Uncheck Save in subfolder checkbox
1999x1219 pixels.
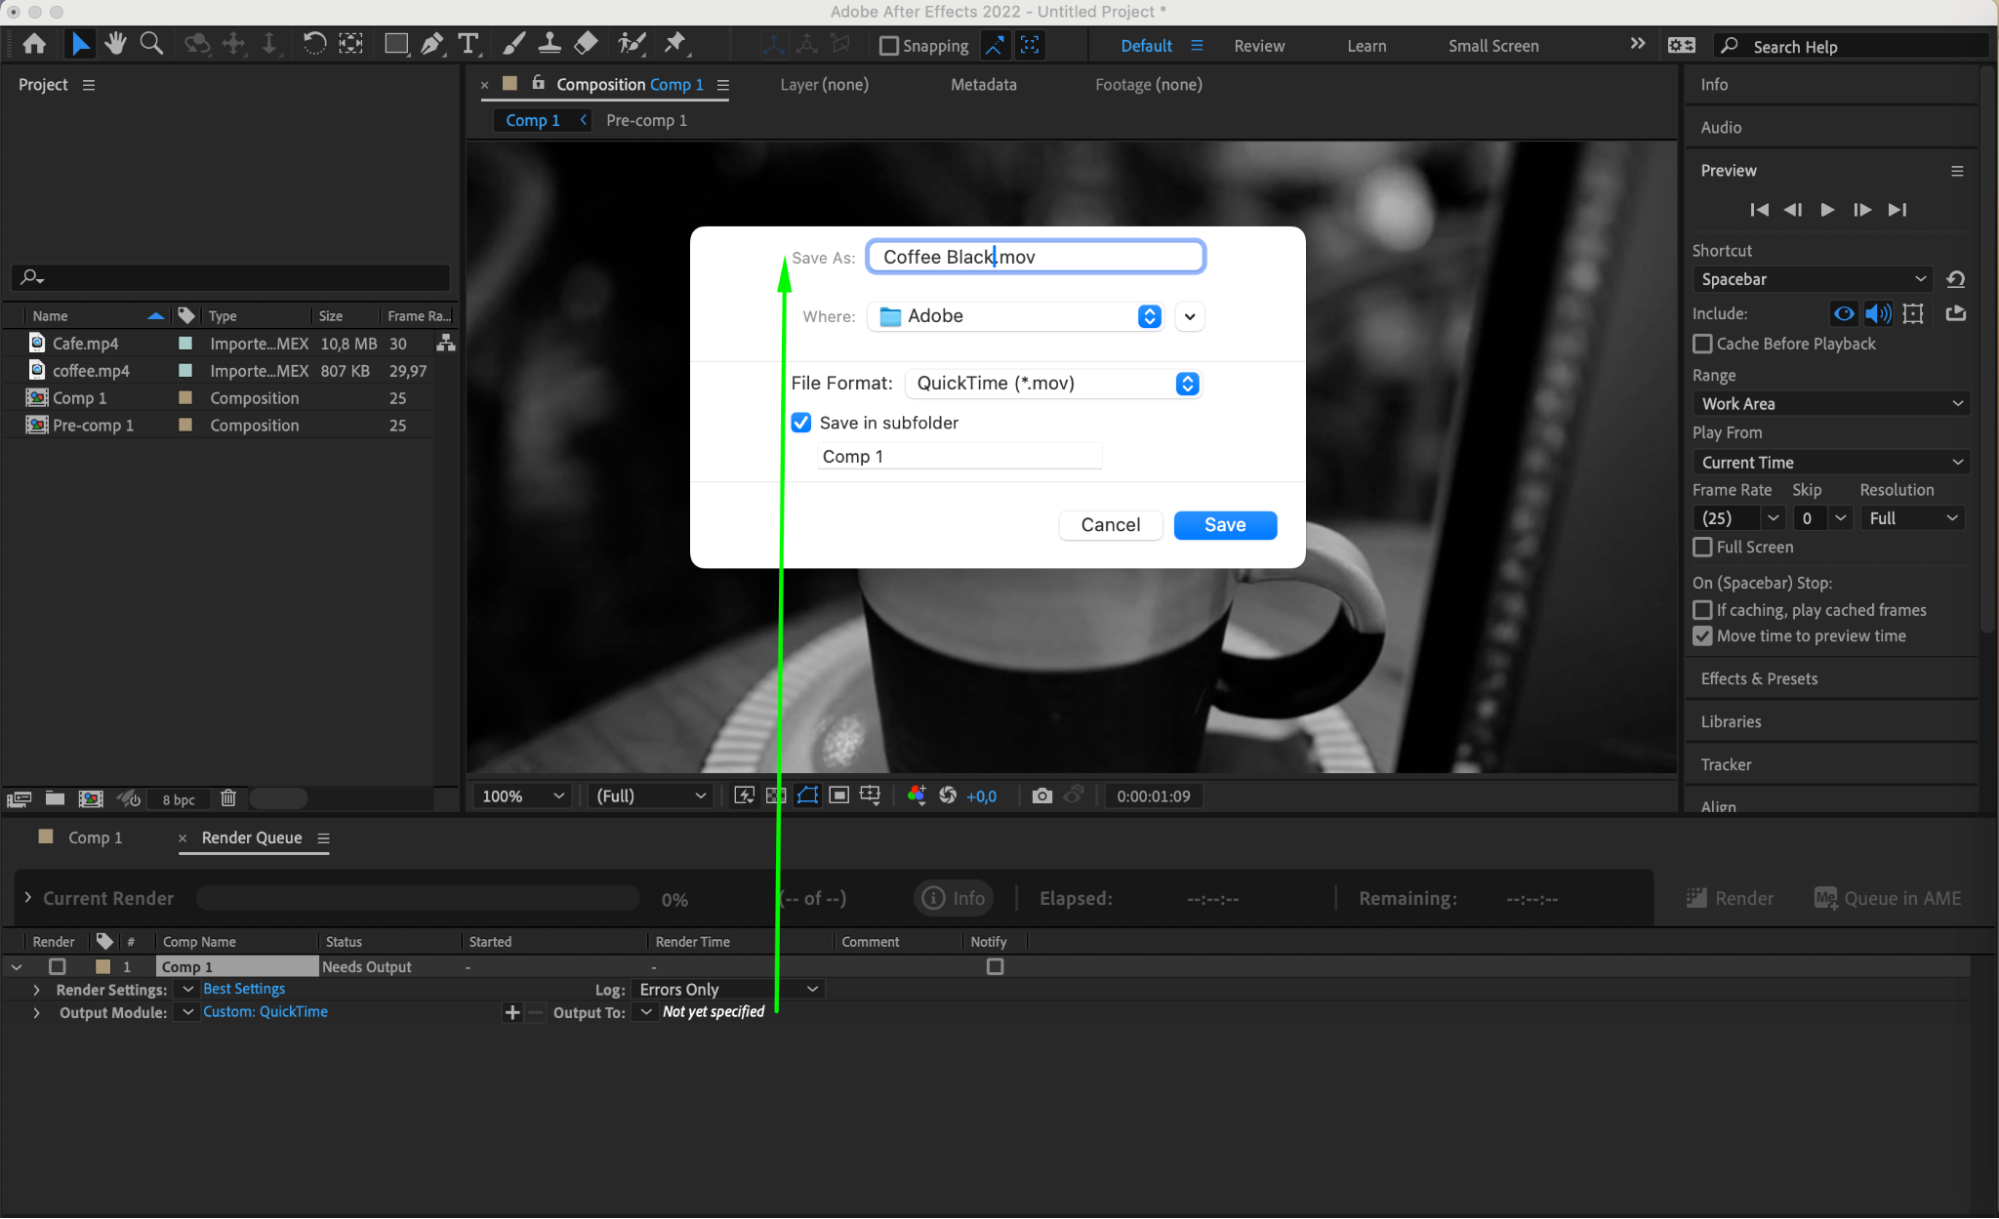click(x=801, y=423)
